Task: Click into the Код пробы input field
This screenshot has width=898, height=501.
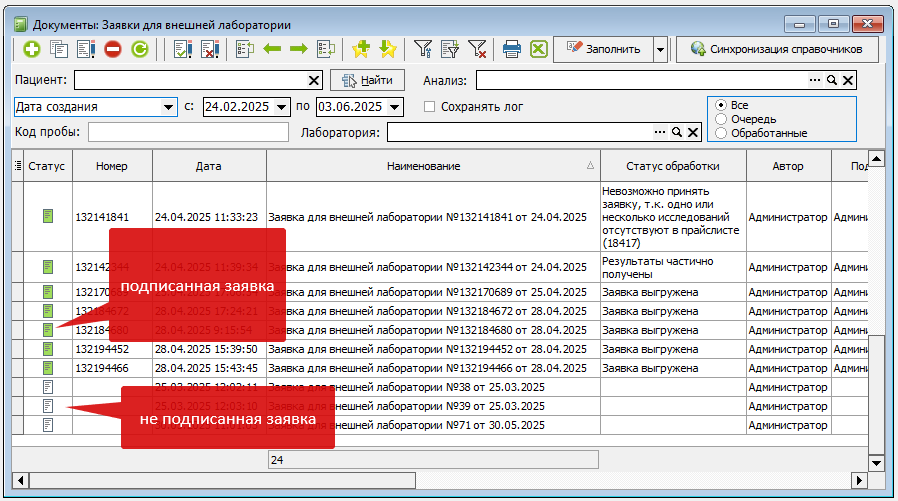Action: 188,132
